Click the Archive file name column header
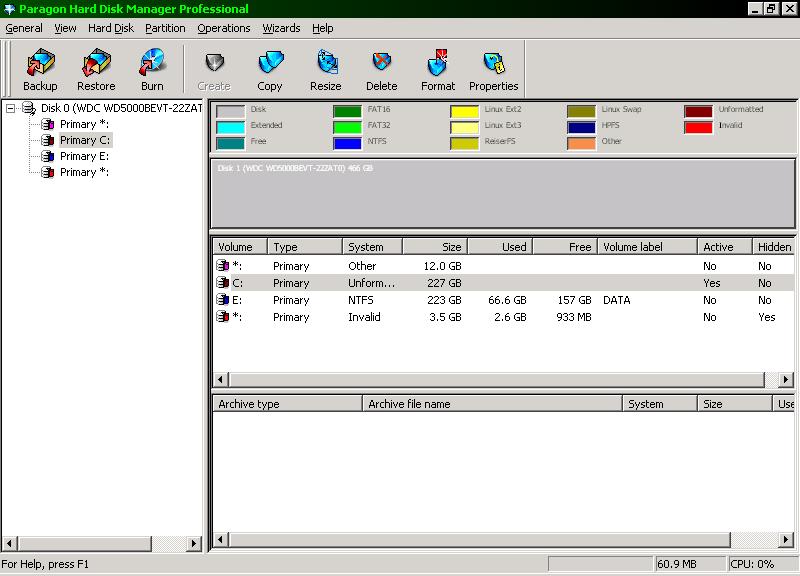 coord(491,404)
